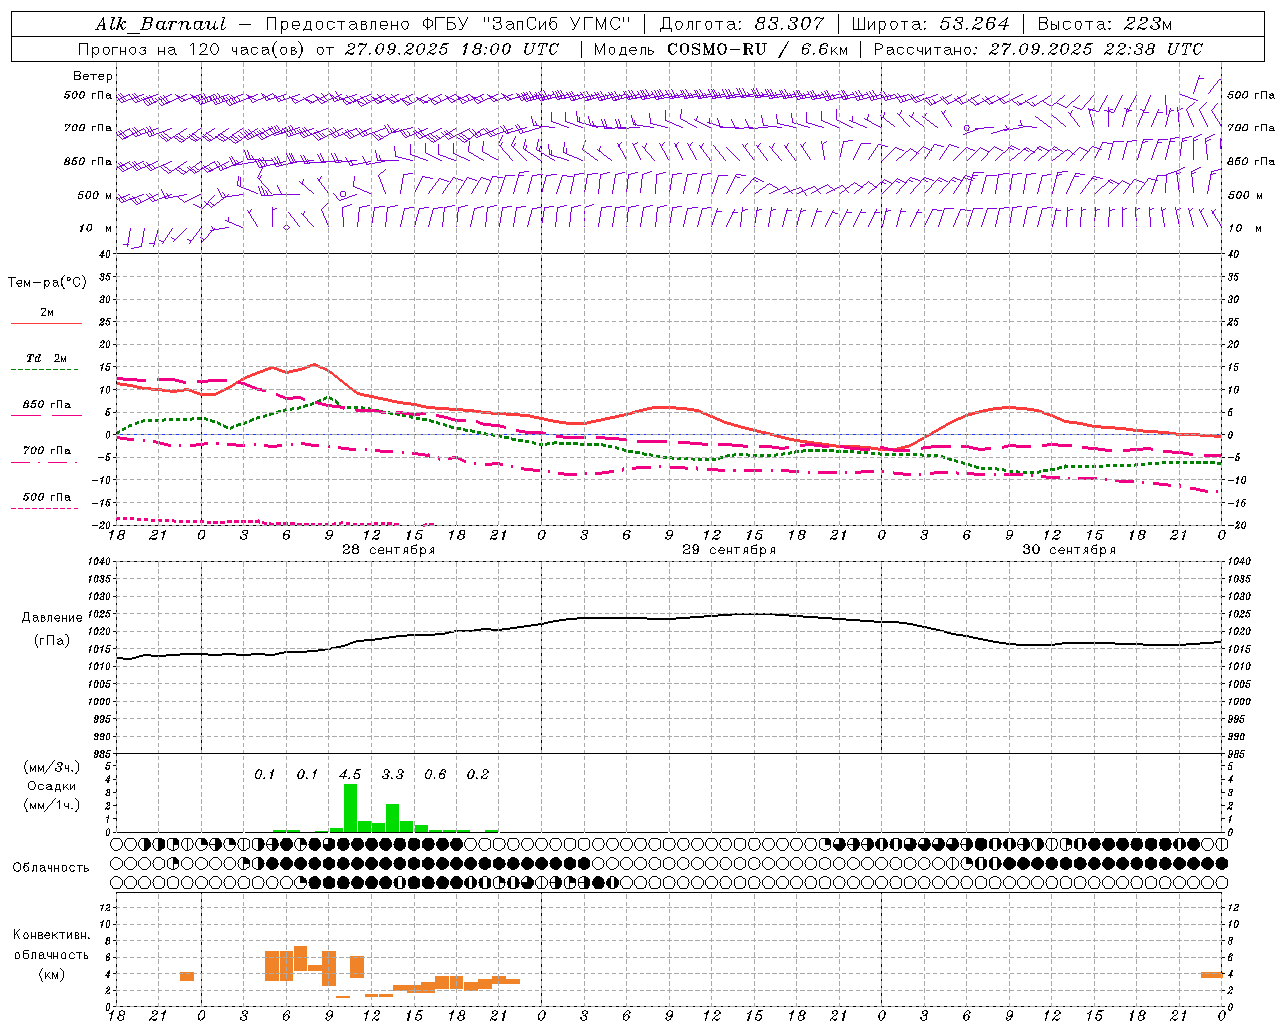The image size is (1280, 1024).
Task: Click the 'Ветер' wind panel label
Action: 93,76
